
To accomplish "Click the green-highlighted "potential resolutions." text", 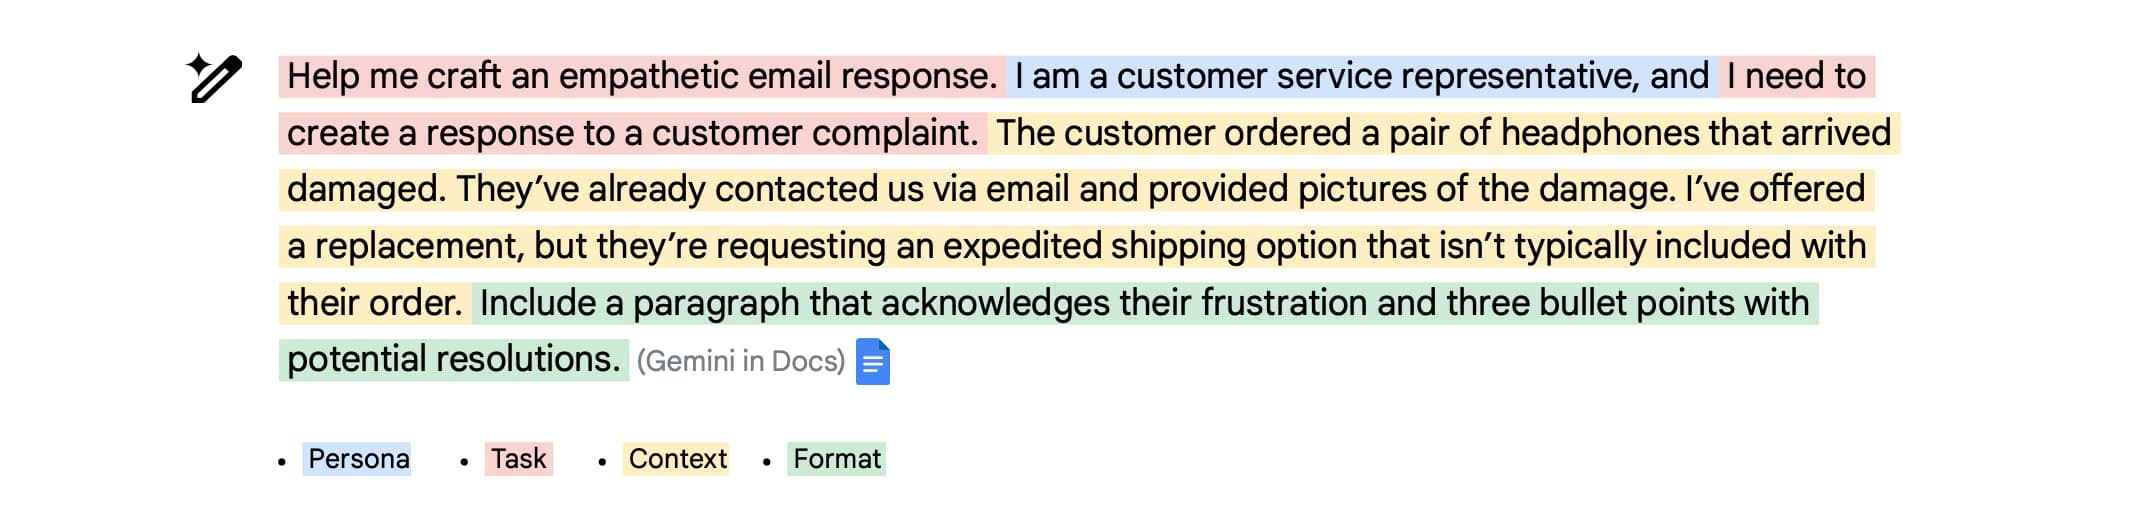I will [453, 359].
